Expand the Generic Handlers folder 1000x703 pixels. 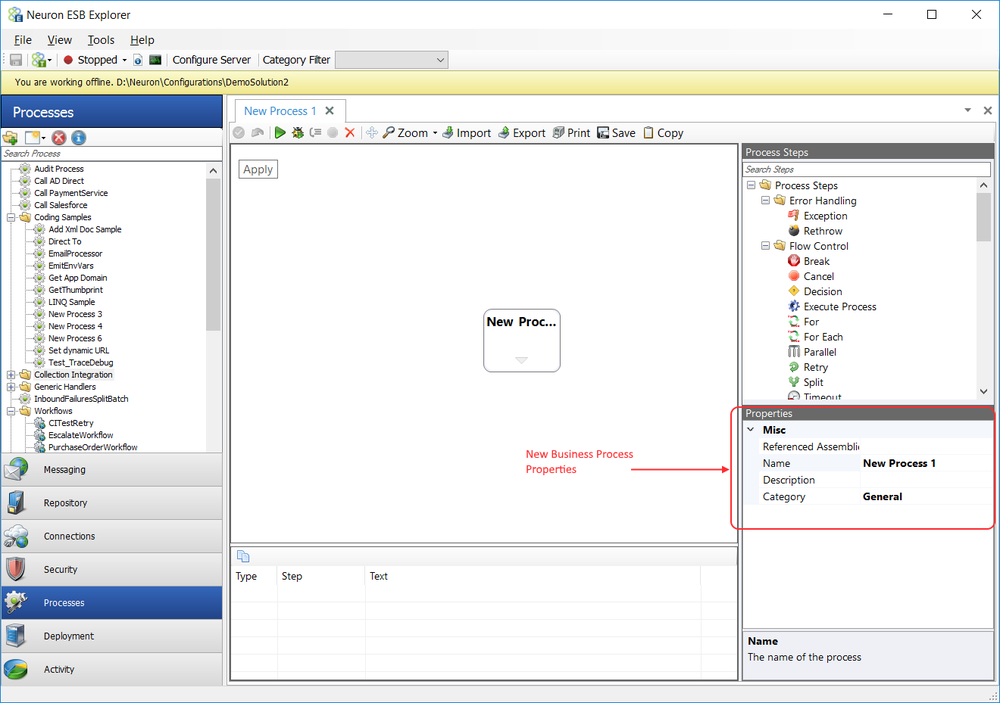click(x=11, y=387)
